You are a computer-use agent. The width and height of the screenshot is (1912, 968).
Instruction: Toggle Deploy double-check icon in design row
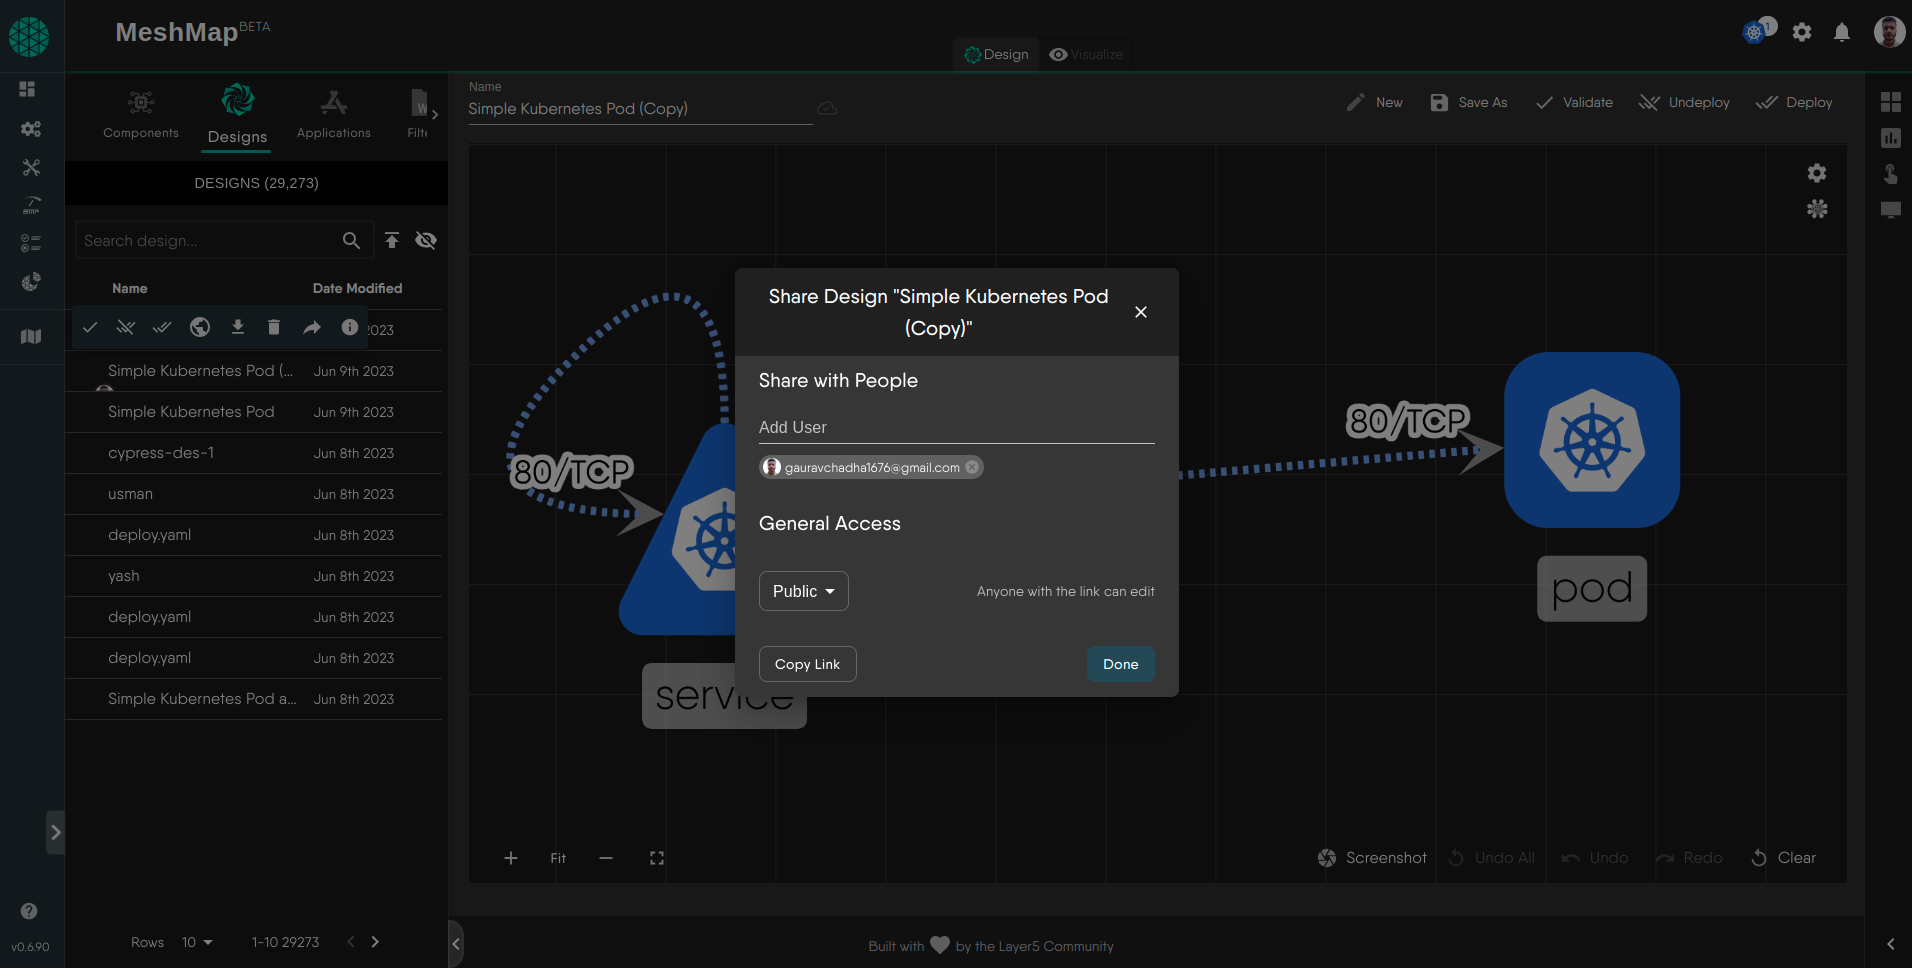162,327
